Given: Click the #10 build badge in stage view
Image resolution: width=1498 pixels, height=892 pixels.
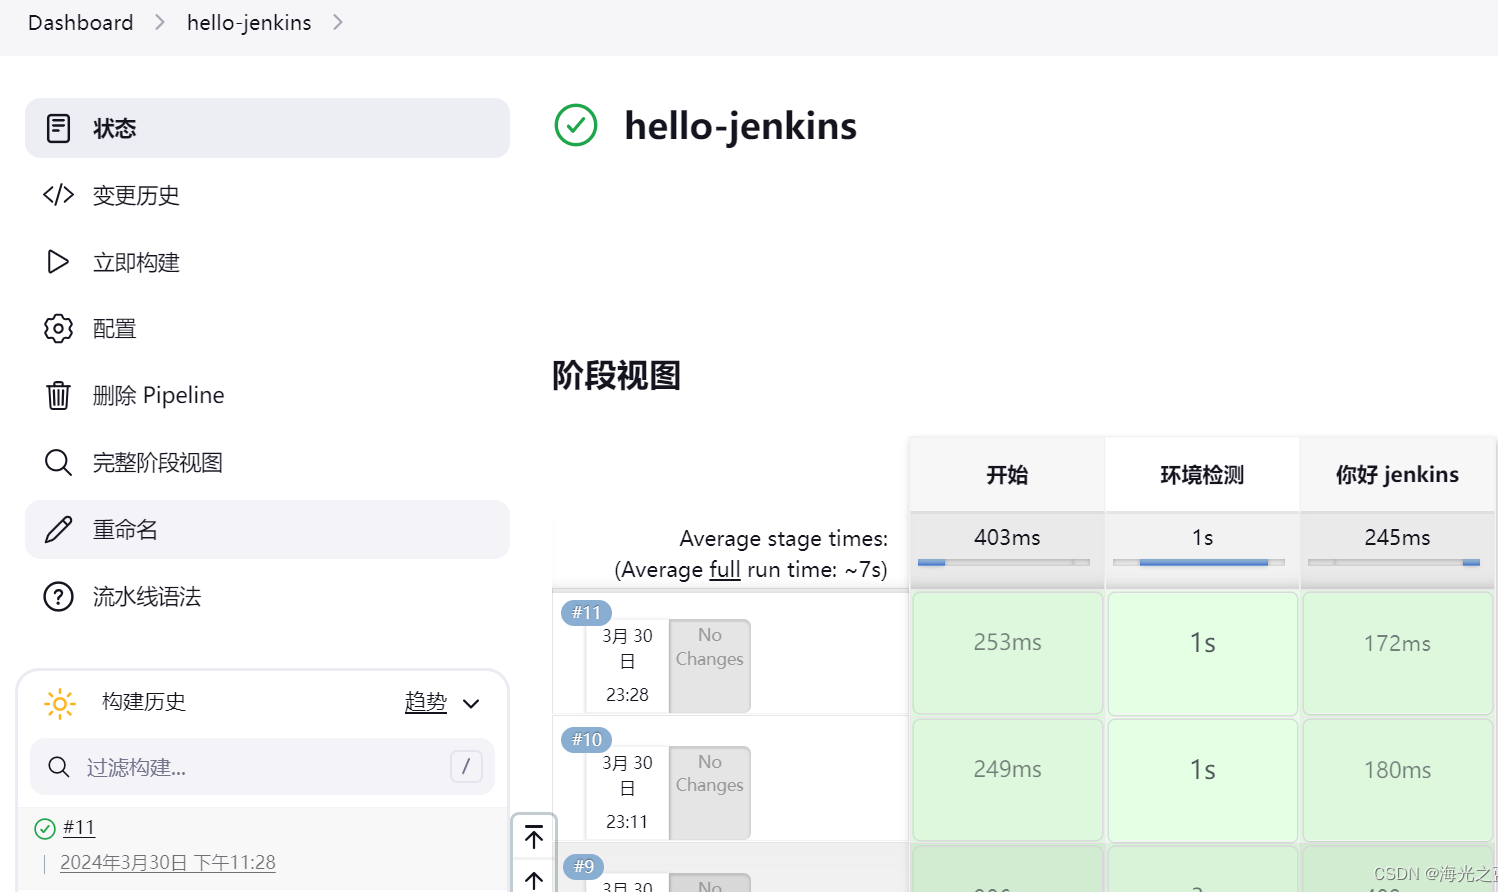Looking at the screenshot, I should pyautogui.click(x=586, y=739).
